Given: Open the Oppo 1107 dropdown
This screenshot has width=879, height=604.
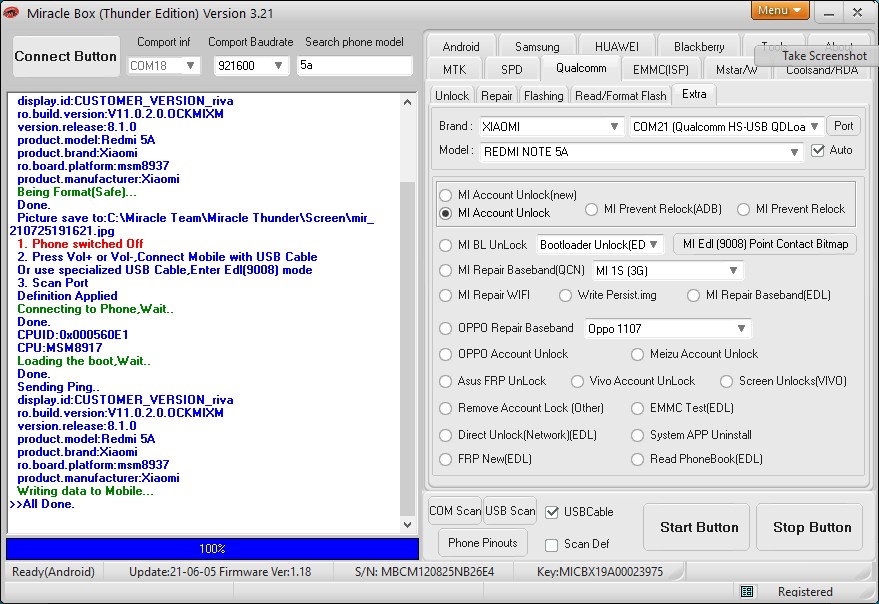Looking at the screenshot, I should tap(668, 329).
